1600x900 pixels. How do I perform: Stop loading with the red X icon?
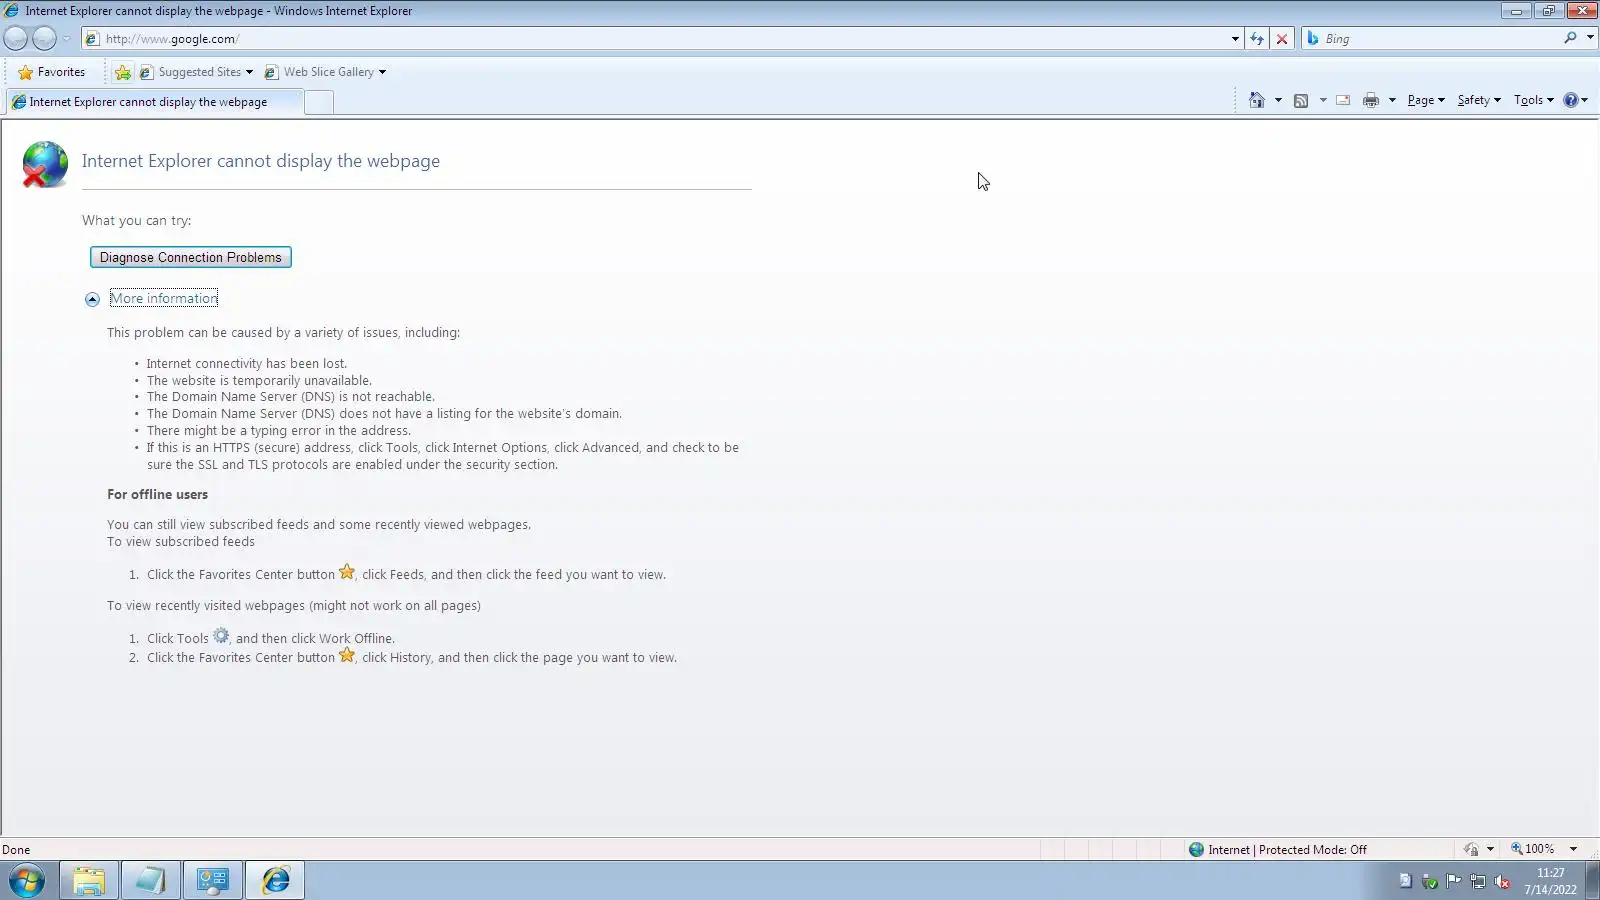click(x=1282, y=39)
